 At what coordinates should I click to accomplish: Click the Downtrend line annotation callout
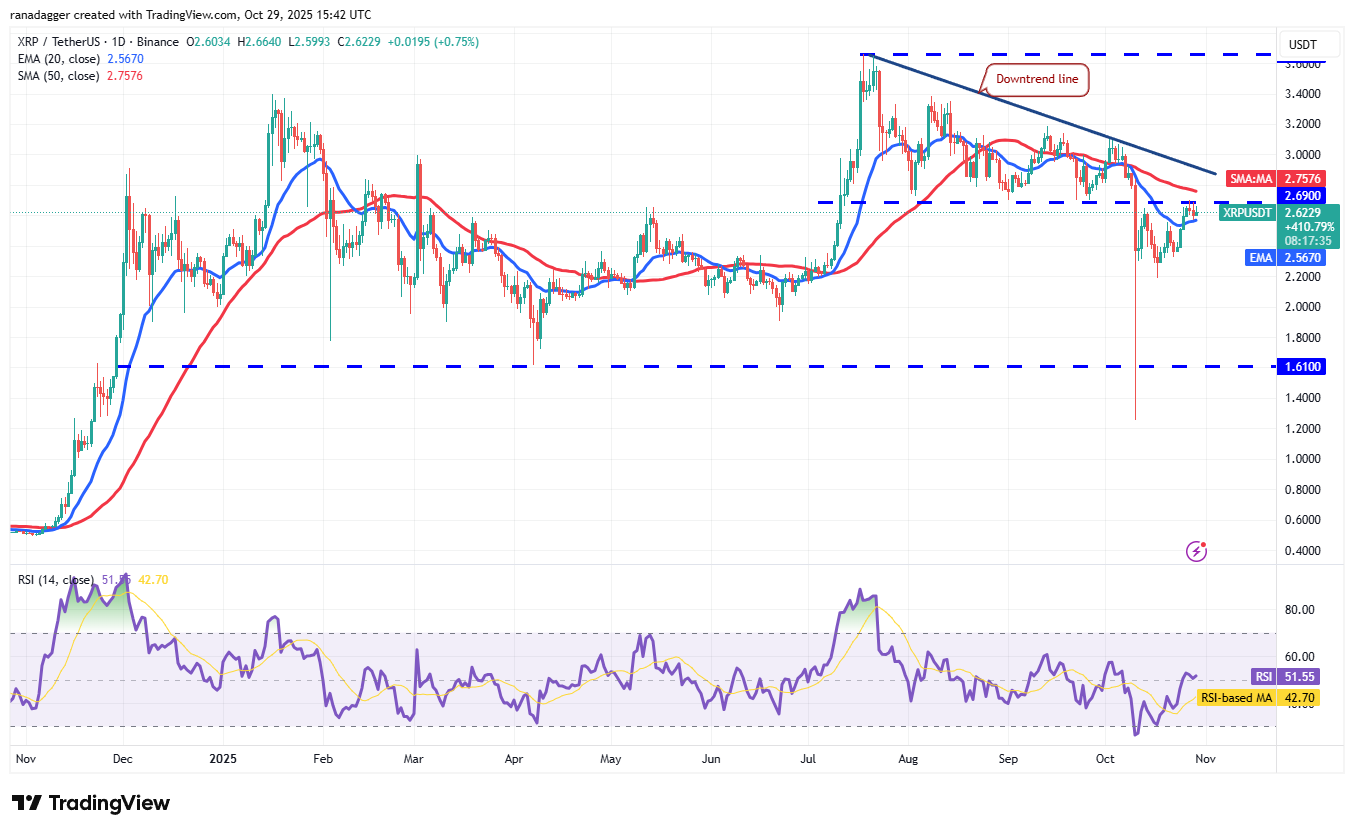pyautogui.click(x=1035, y=79)
